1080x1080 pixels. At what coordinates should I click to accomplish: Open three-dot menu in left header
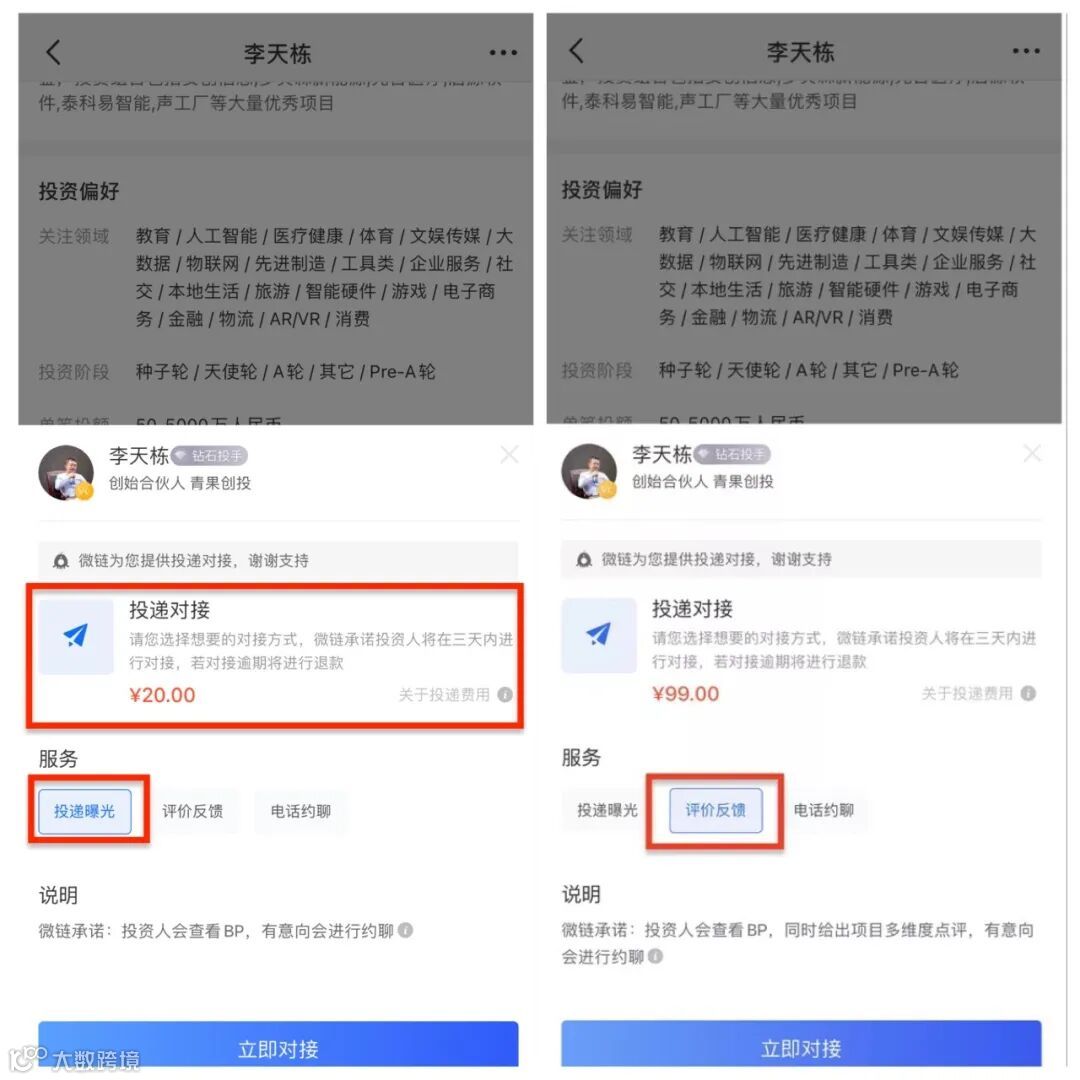[x=503, y=52]
